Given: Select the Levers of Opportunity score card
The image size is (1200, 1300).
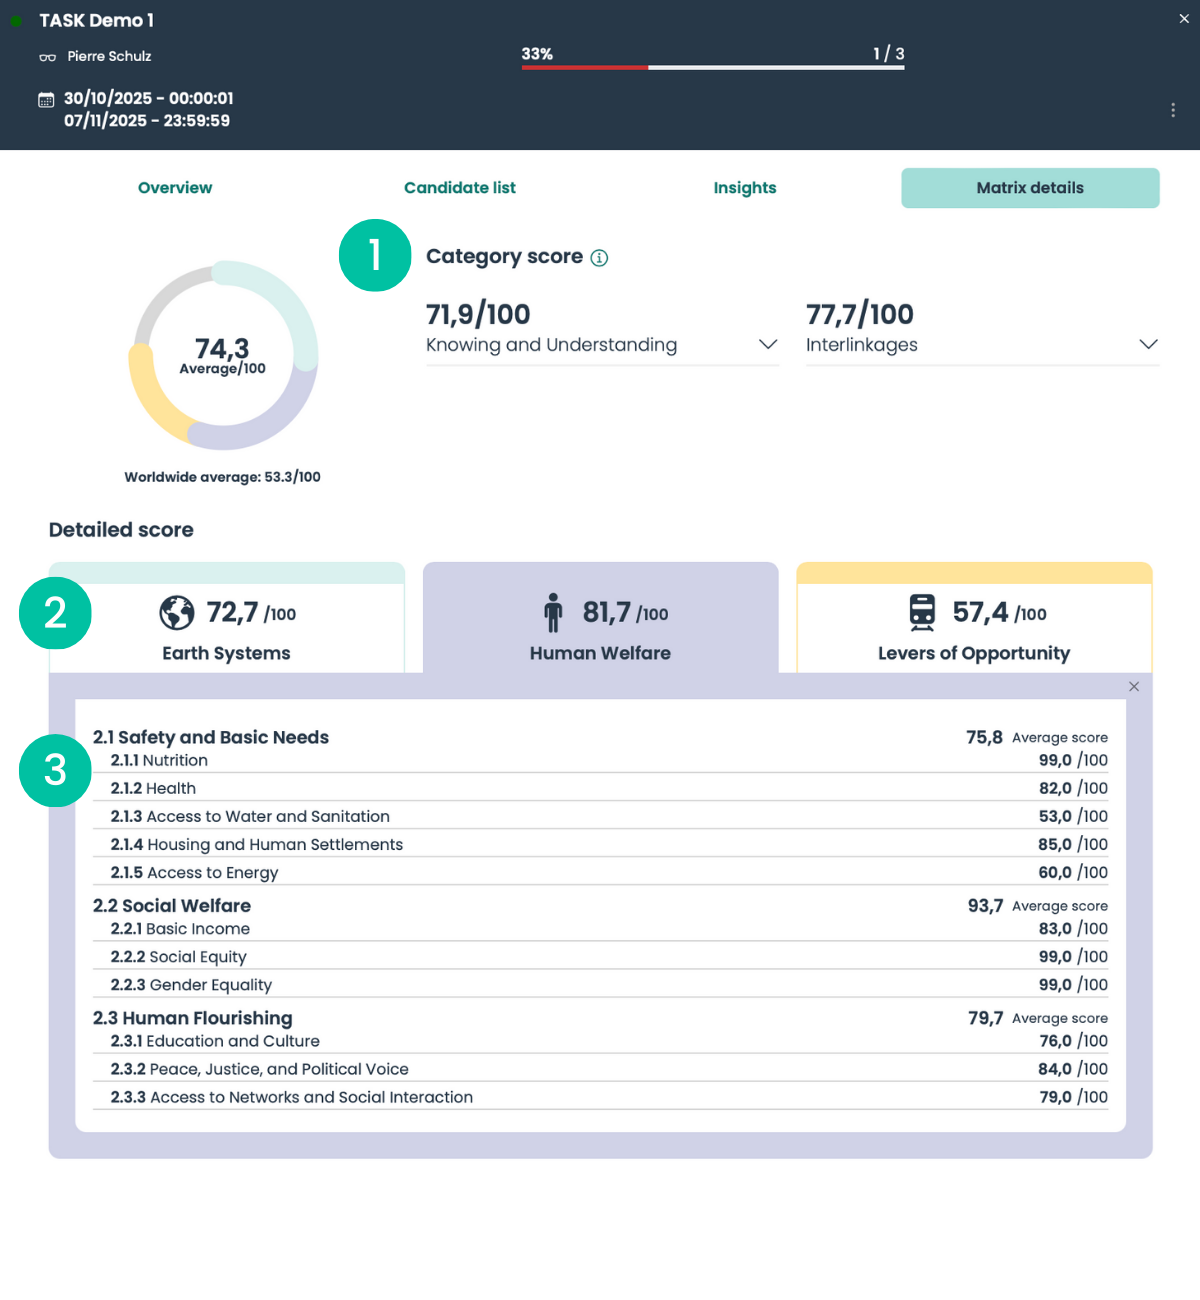Looking at the screenshot, I should (x=974, y=628).
